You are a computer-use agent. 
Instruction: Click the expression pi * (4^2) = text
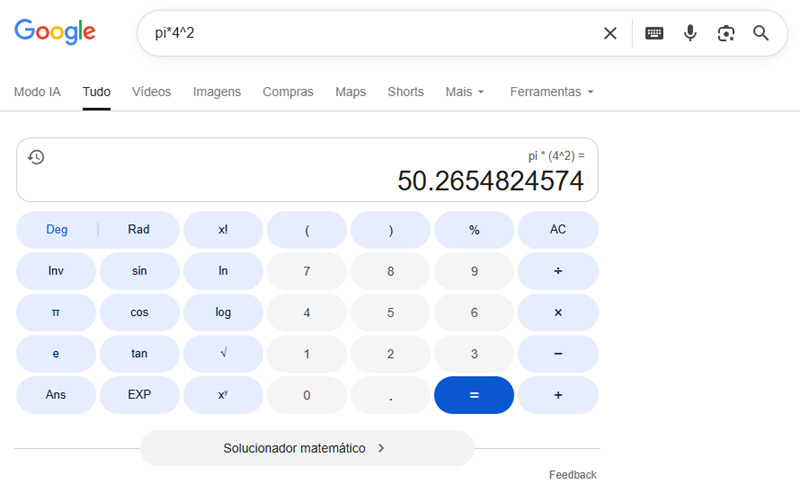click(556, 156)
